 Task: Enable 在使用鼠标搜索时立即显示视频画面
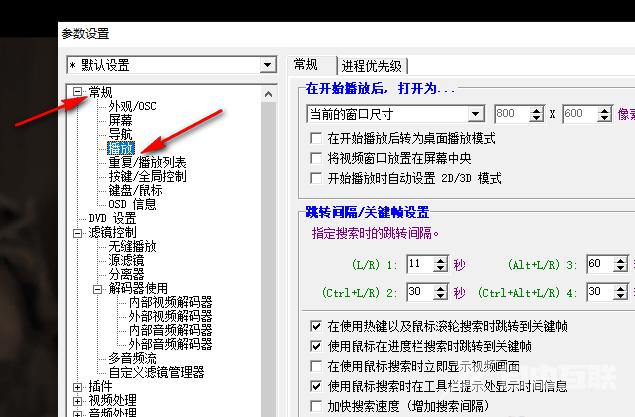[315, 366]
